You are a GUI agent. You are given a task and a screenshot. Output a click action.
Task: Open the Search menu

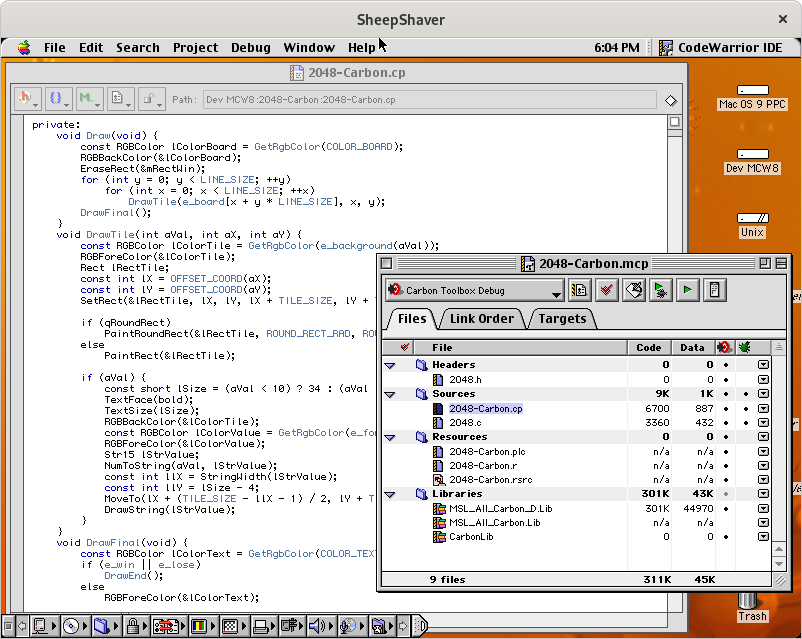pyautogui.click(x=138, y=48)
